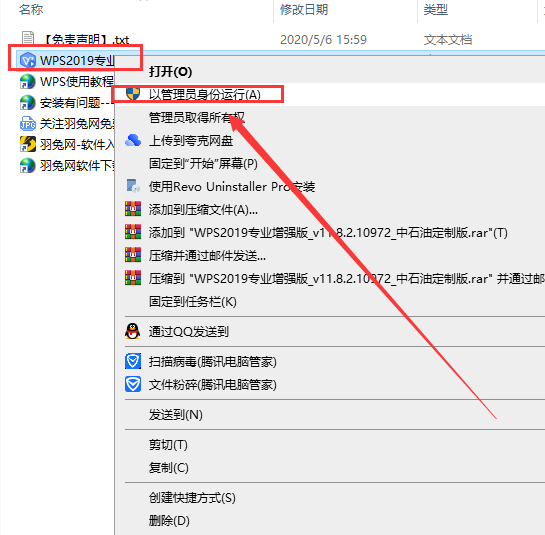Pick 固定到"开始"屏幕(P)
The image size is (545, 535).
coord(203,163)
